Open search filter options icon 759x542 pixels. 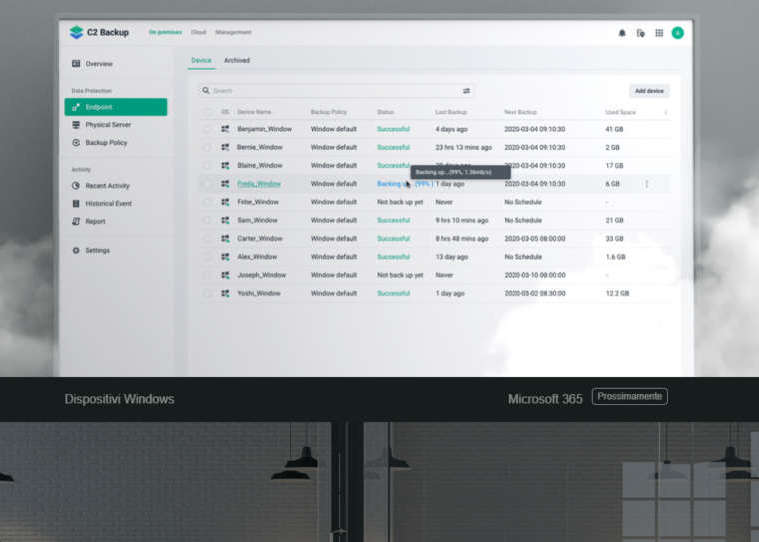[x=466, y=91]
